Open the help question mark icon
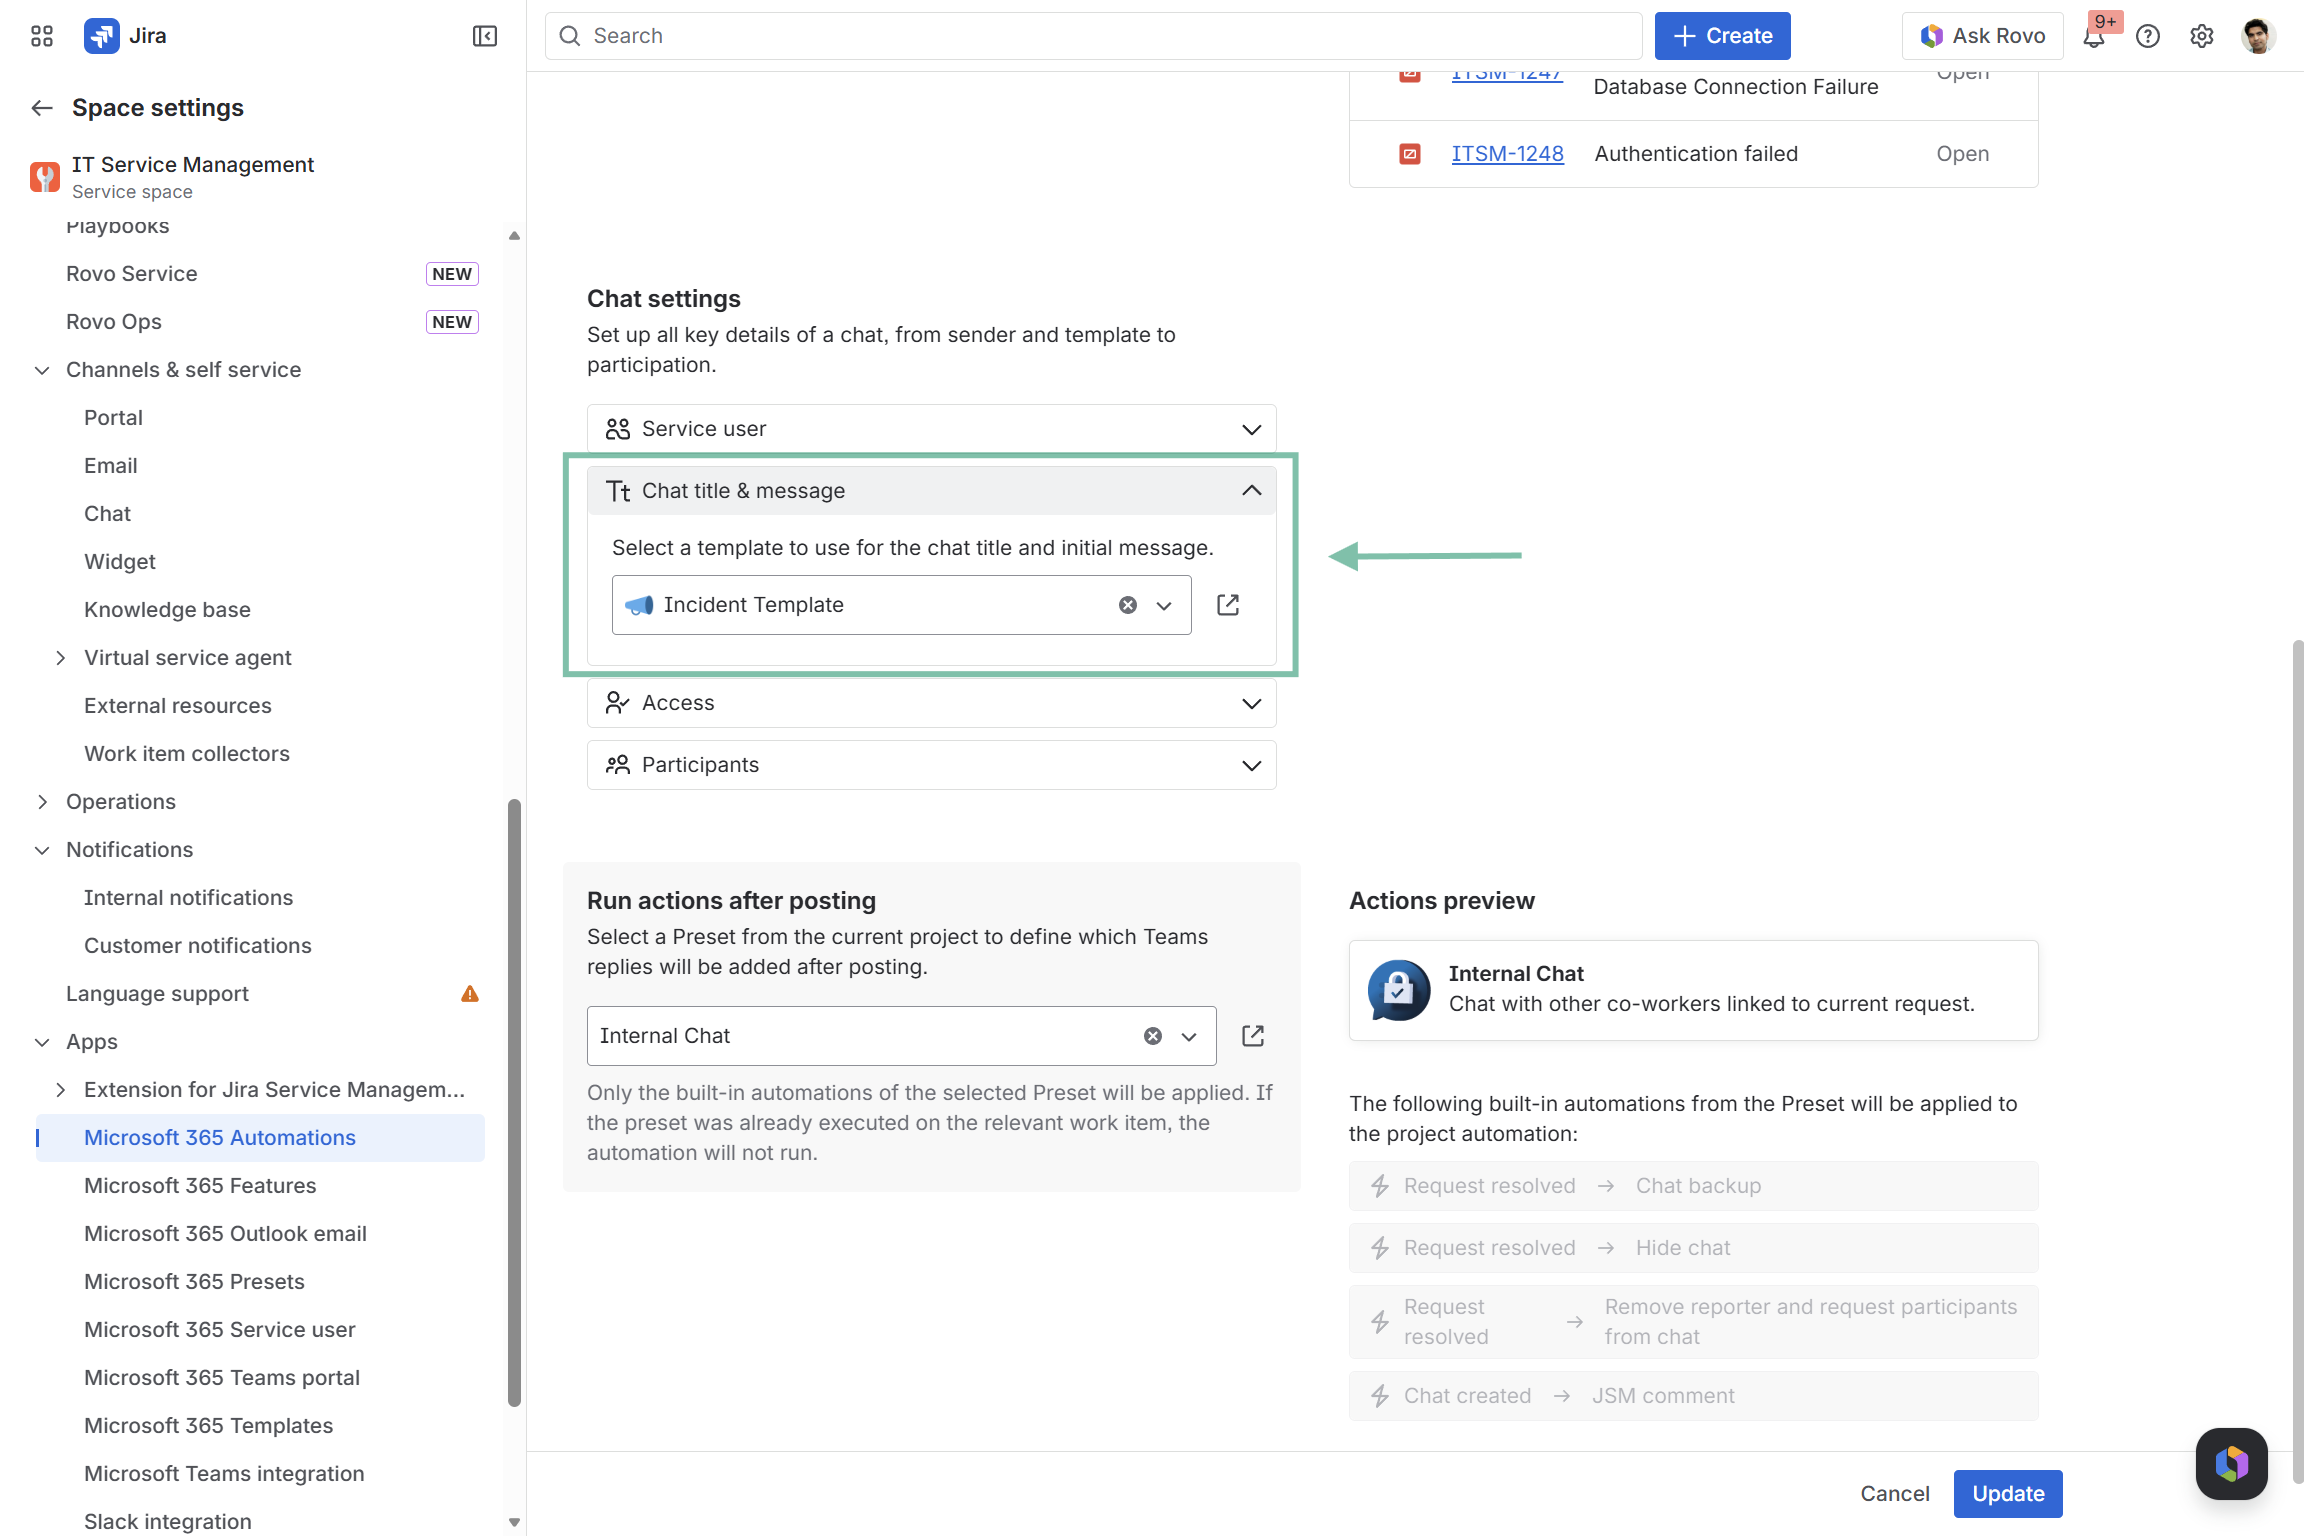 point(2148,36)
